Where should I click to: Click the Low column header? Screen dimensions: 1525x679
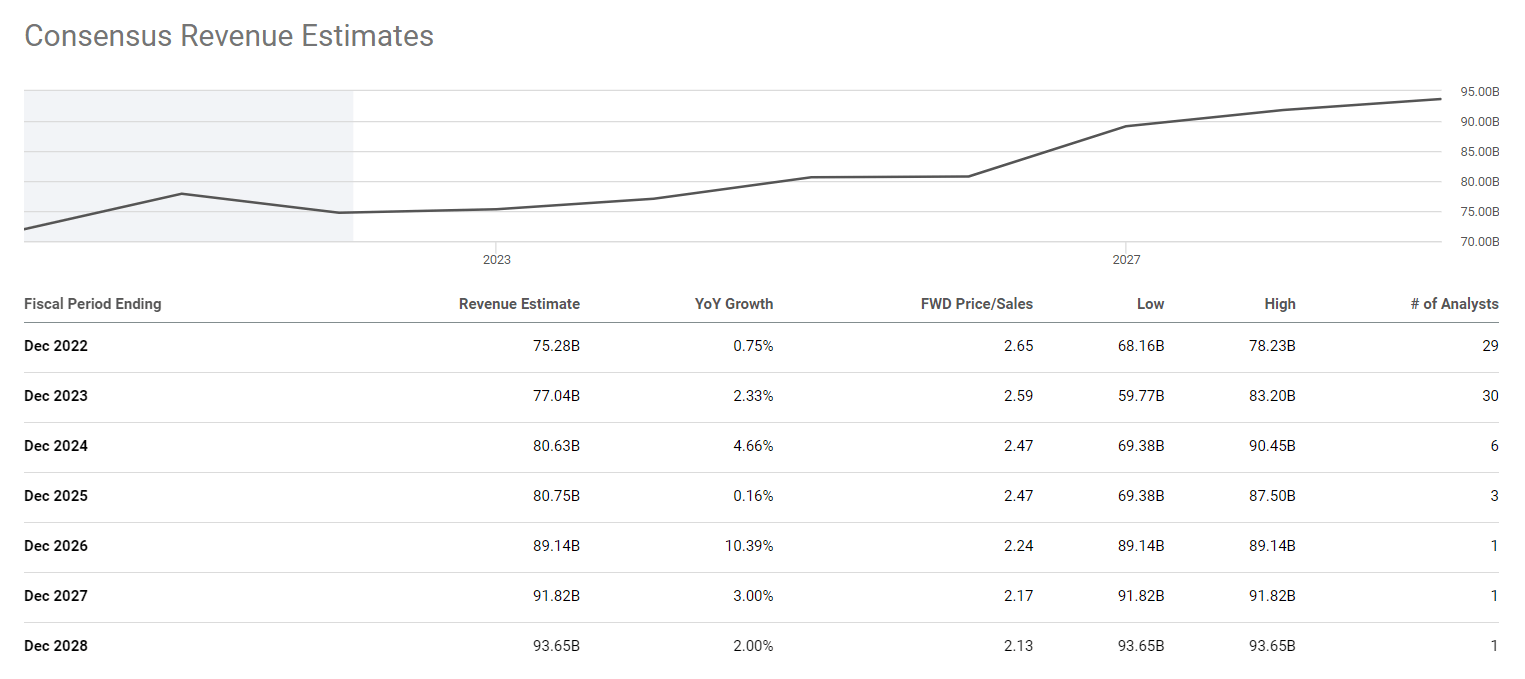(1150, 304)
